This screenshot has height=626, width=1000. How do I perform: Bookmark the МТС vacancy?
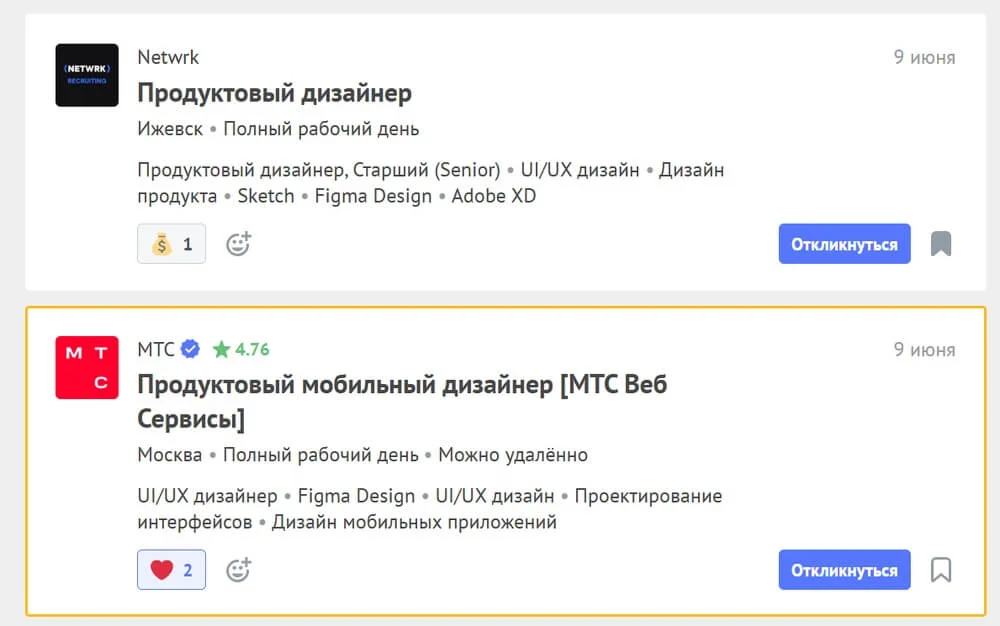[x=940, y=570]
